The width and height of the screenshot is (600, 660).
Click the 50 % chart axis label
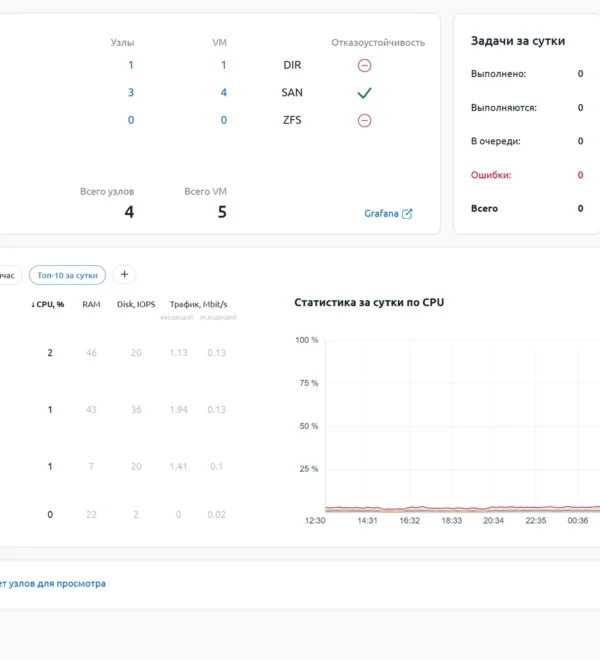309,426
